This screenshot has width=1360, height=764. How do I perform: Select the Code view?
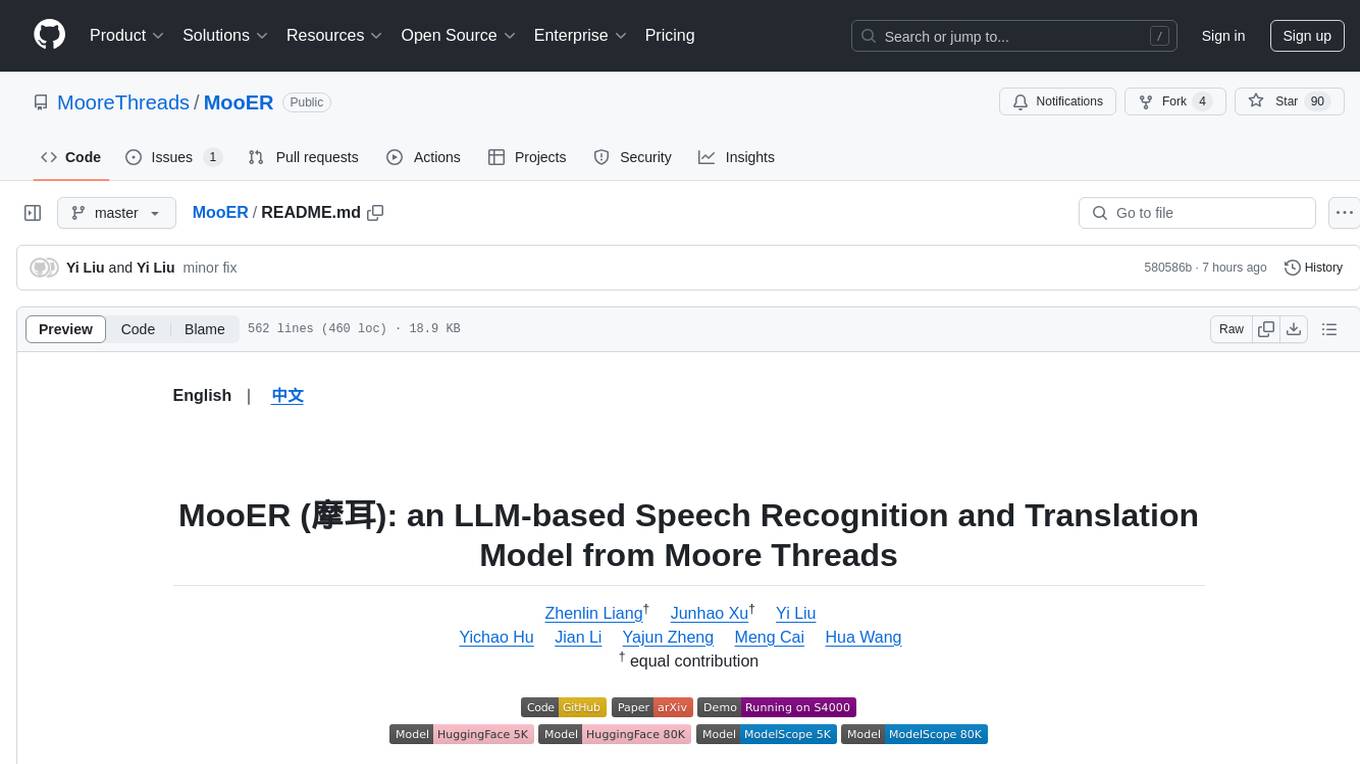pyautogui.click(x=138, y=329)
